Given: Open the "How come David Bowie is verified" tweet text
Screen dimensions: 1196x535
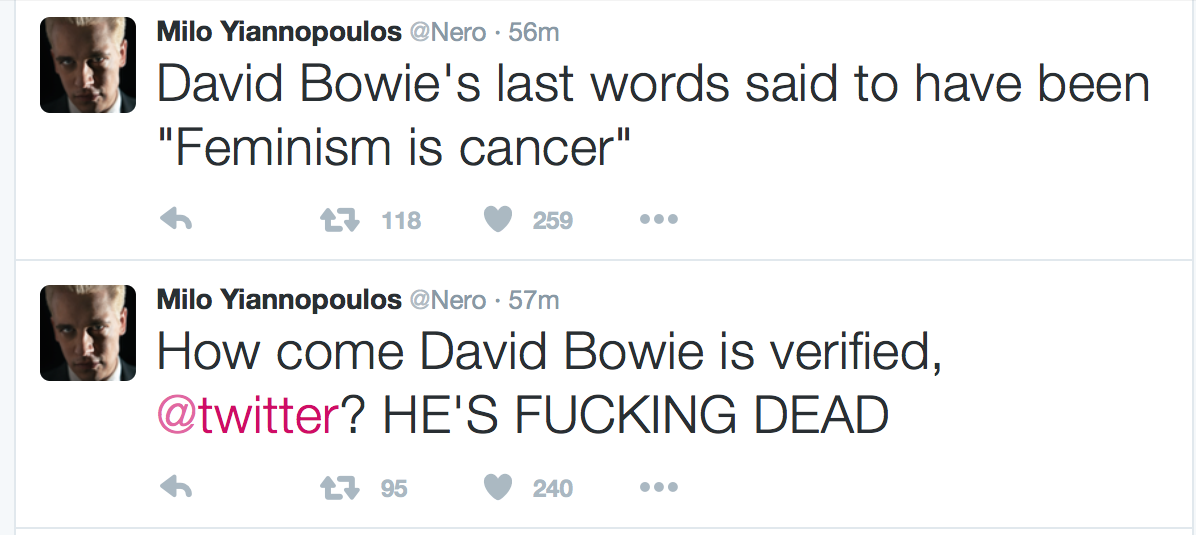Looking at the screenshot, I should click(x=548, y=355).
